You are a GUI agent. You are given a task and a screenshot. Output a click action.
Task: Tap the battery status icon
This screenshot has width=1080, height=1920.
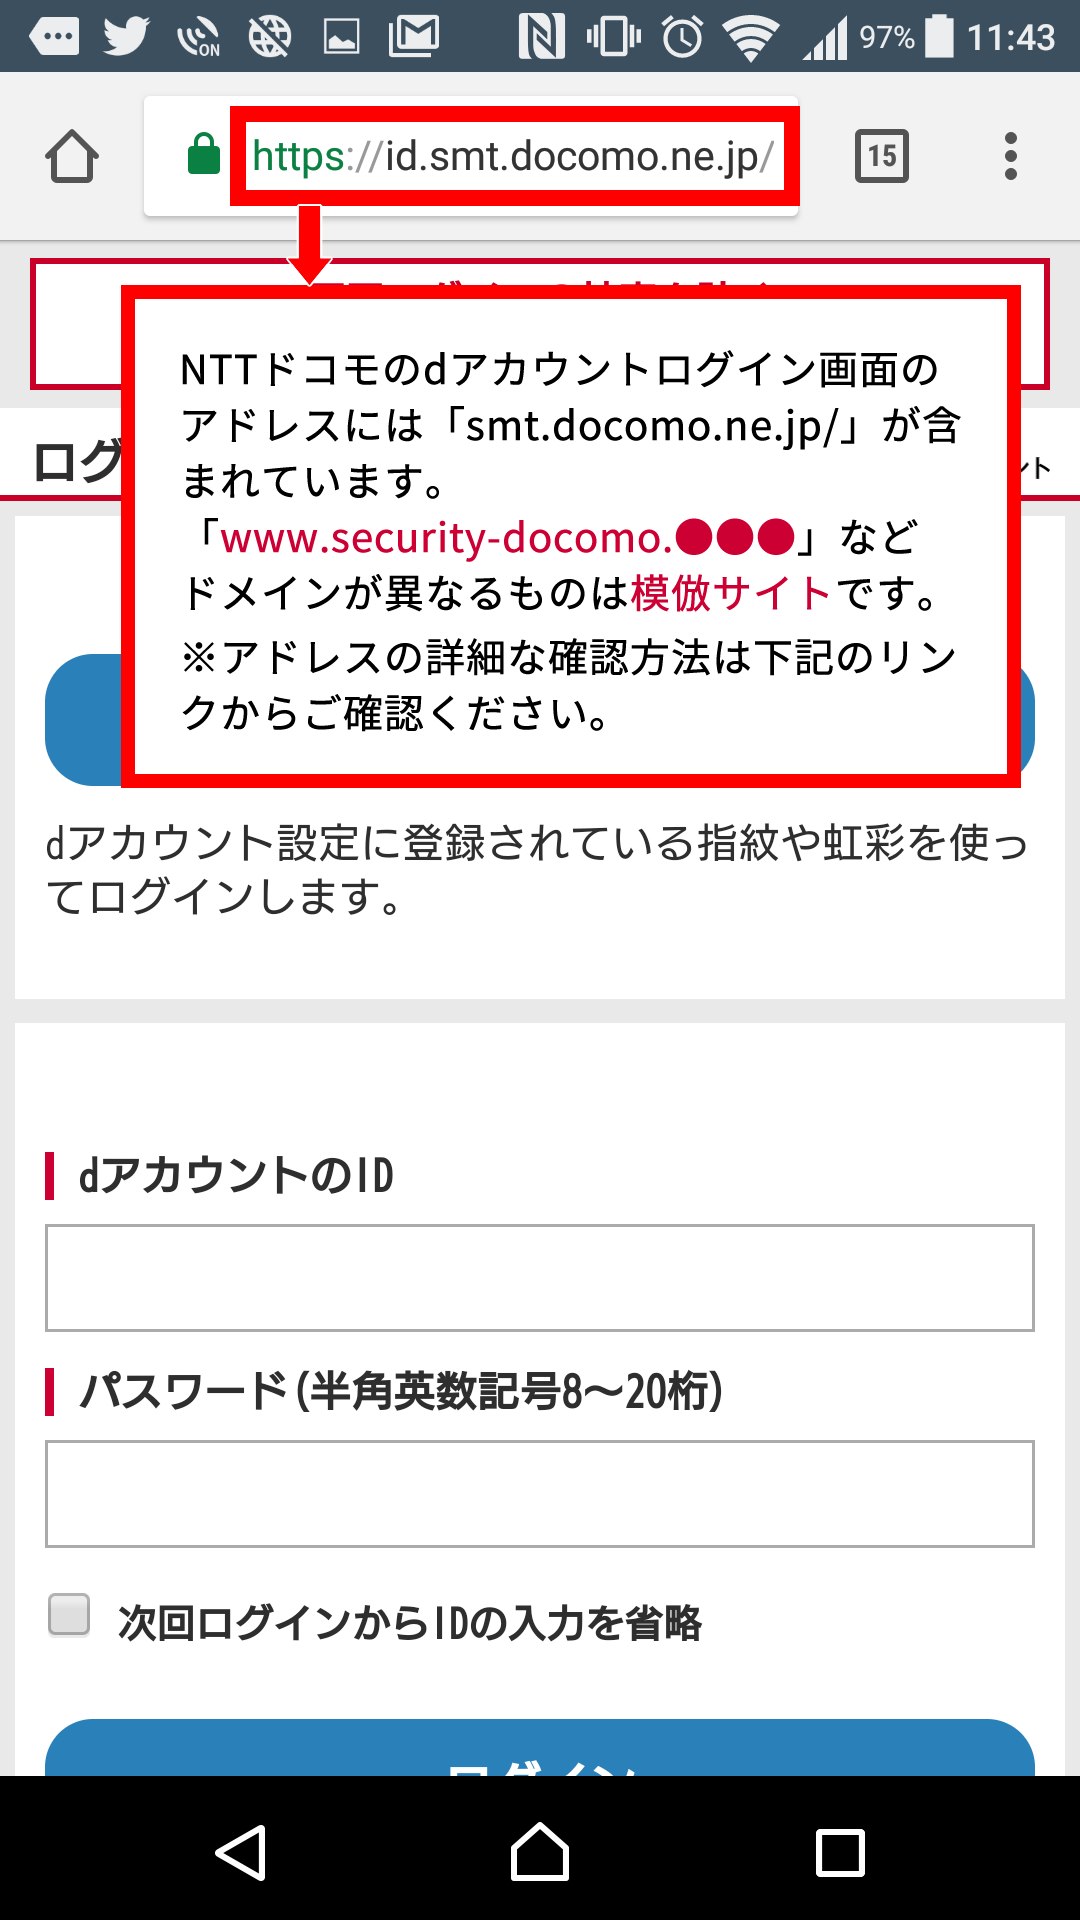[939, 36]
